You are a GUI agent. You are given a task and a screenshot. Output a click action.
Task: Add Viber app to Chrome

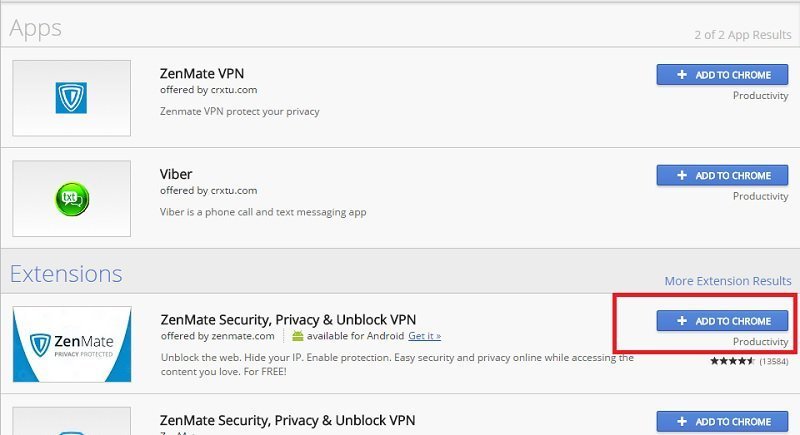tap(722, 175)
